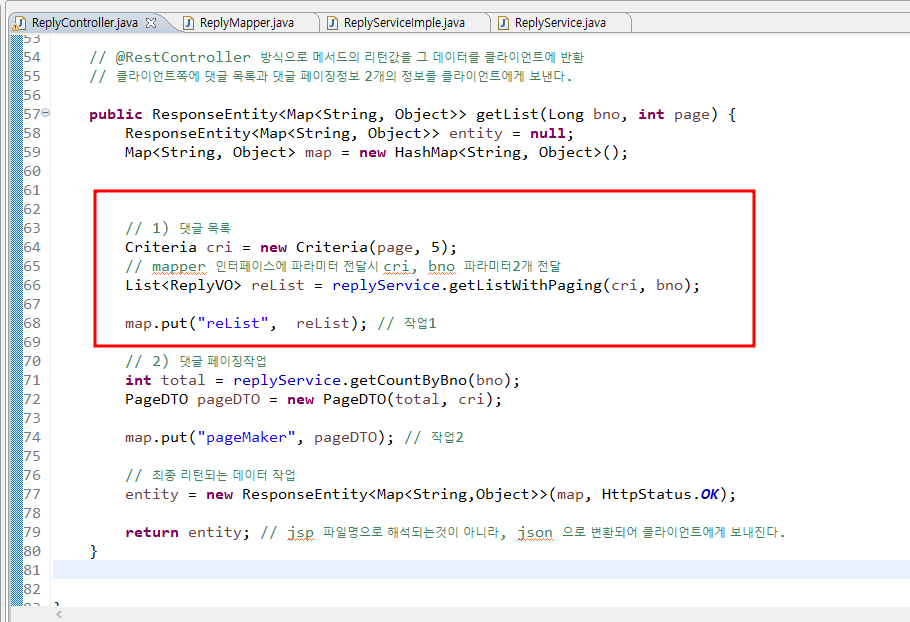Click the '// 최종 리턴되는 데이터 작업' comment
The width and height of the screenshot is (910, 622).
coord(210,475)
